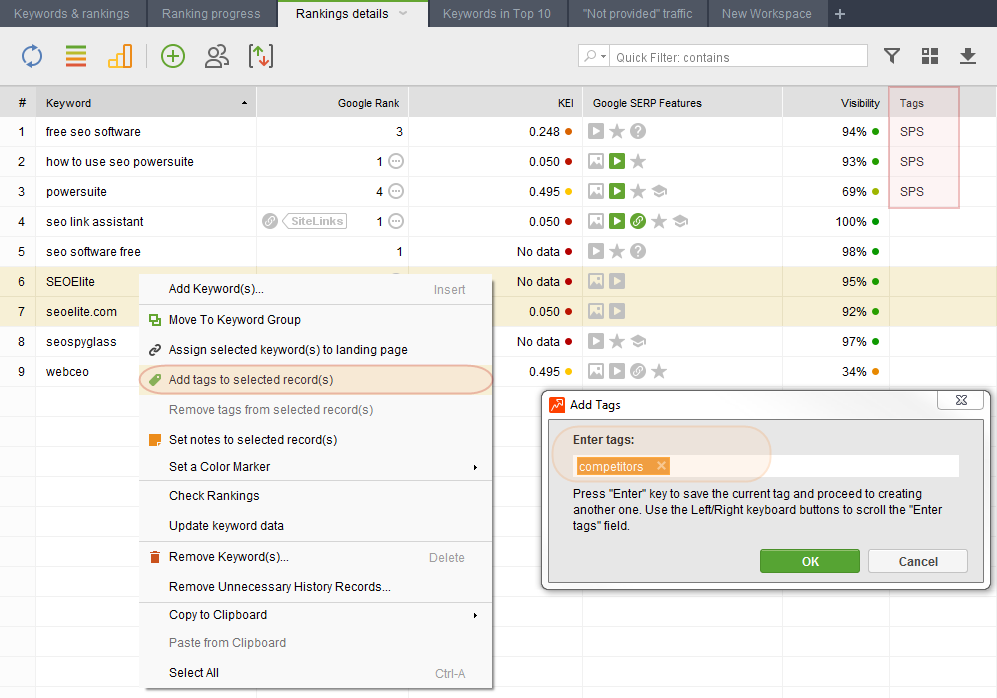
Task: Click the SPS tag for free seo software
Action: 912,132
